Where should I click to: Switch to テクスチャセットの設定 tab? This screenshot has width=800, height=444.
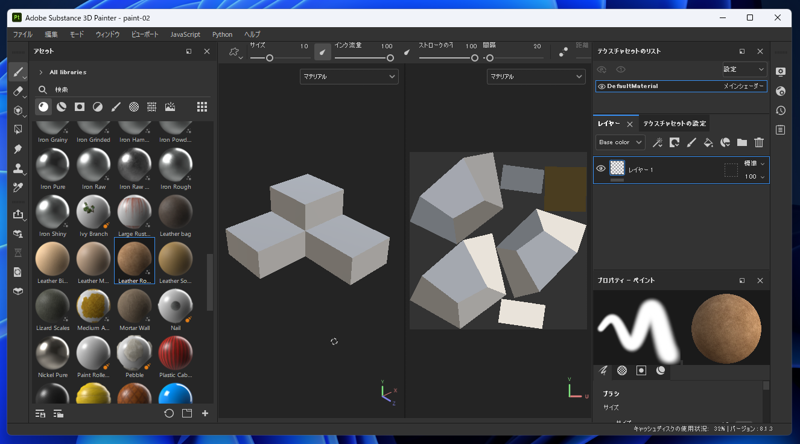pos(674,124)
